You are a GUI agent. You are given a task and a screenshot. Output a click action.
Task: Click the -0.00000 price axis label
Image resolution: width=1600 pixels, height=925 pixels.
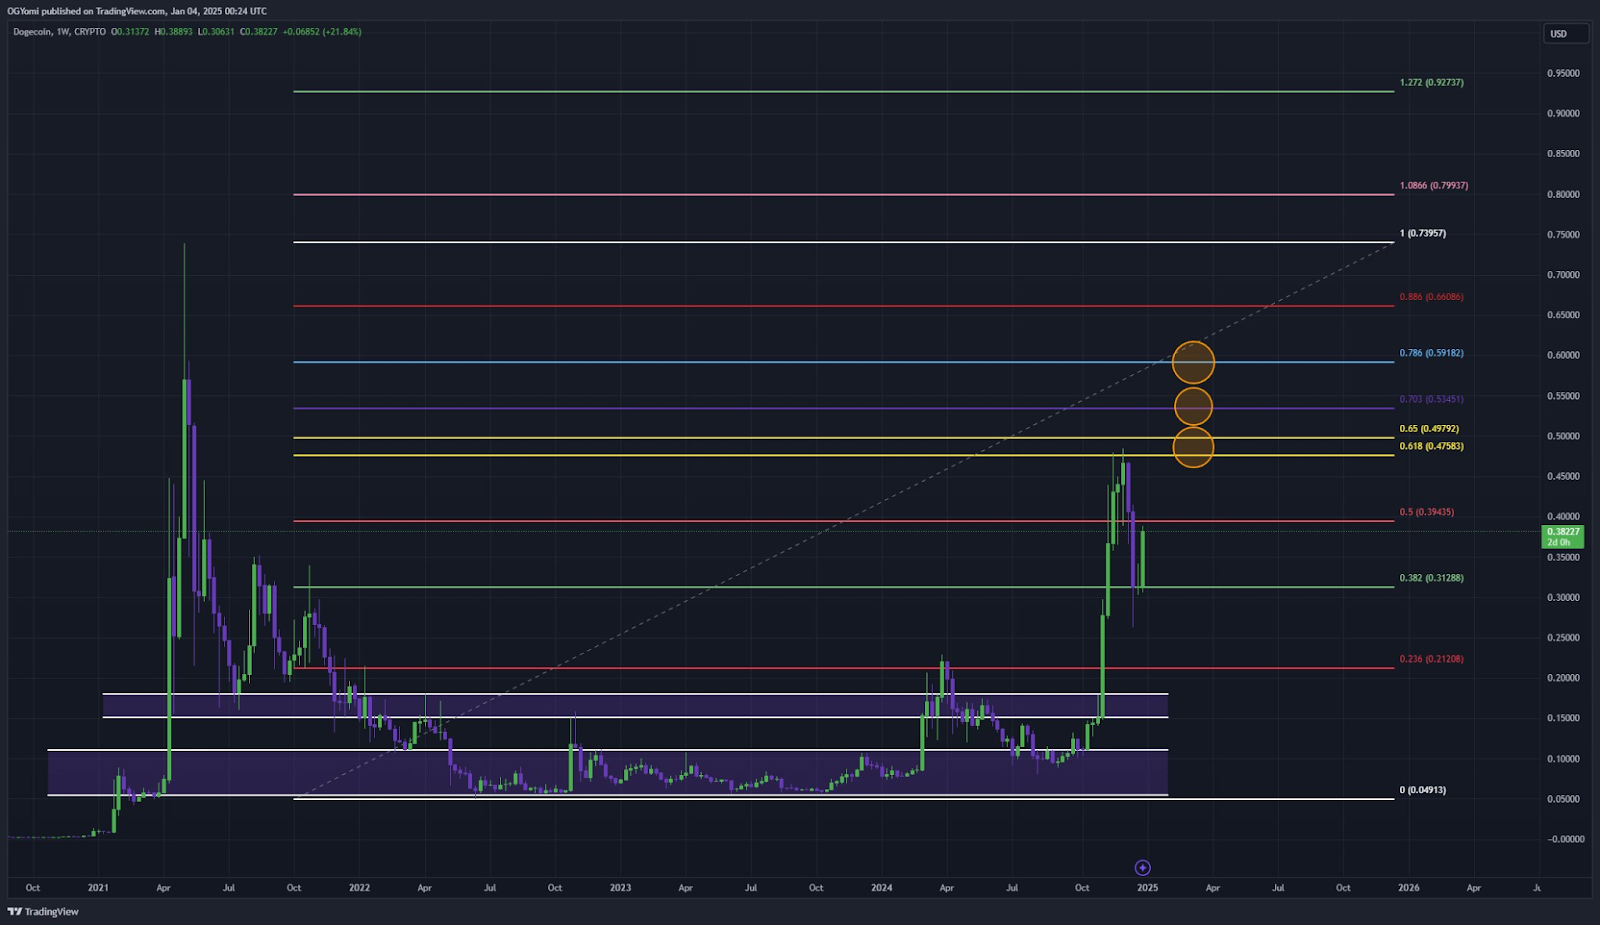pos(1565,839)
